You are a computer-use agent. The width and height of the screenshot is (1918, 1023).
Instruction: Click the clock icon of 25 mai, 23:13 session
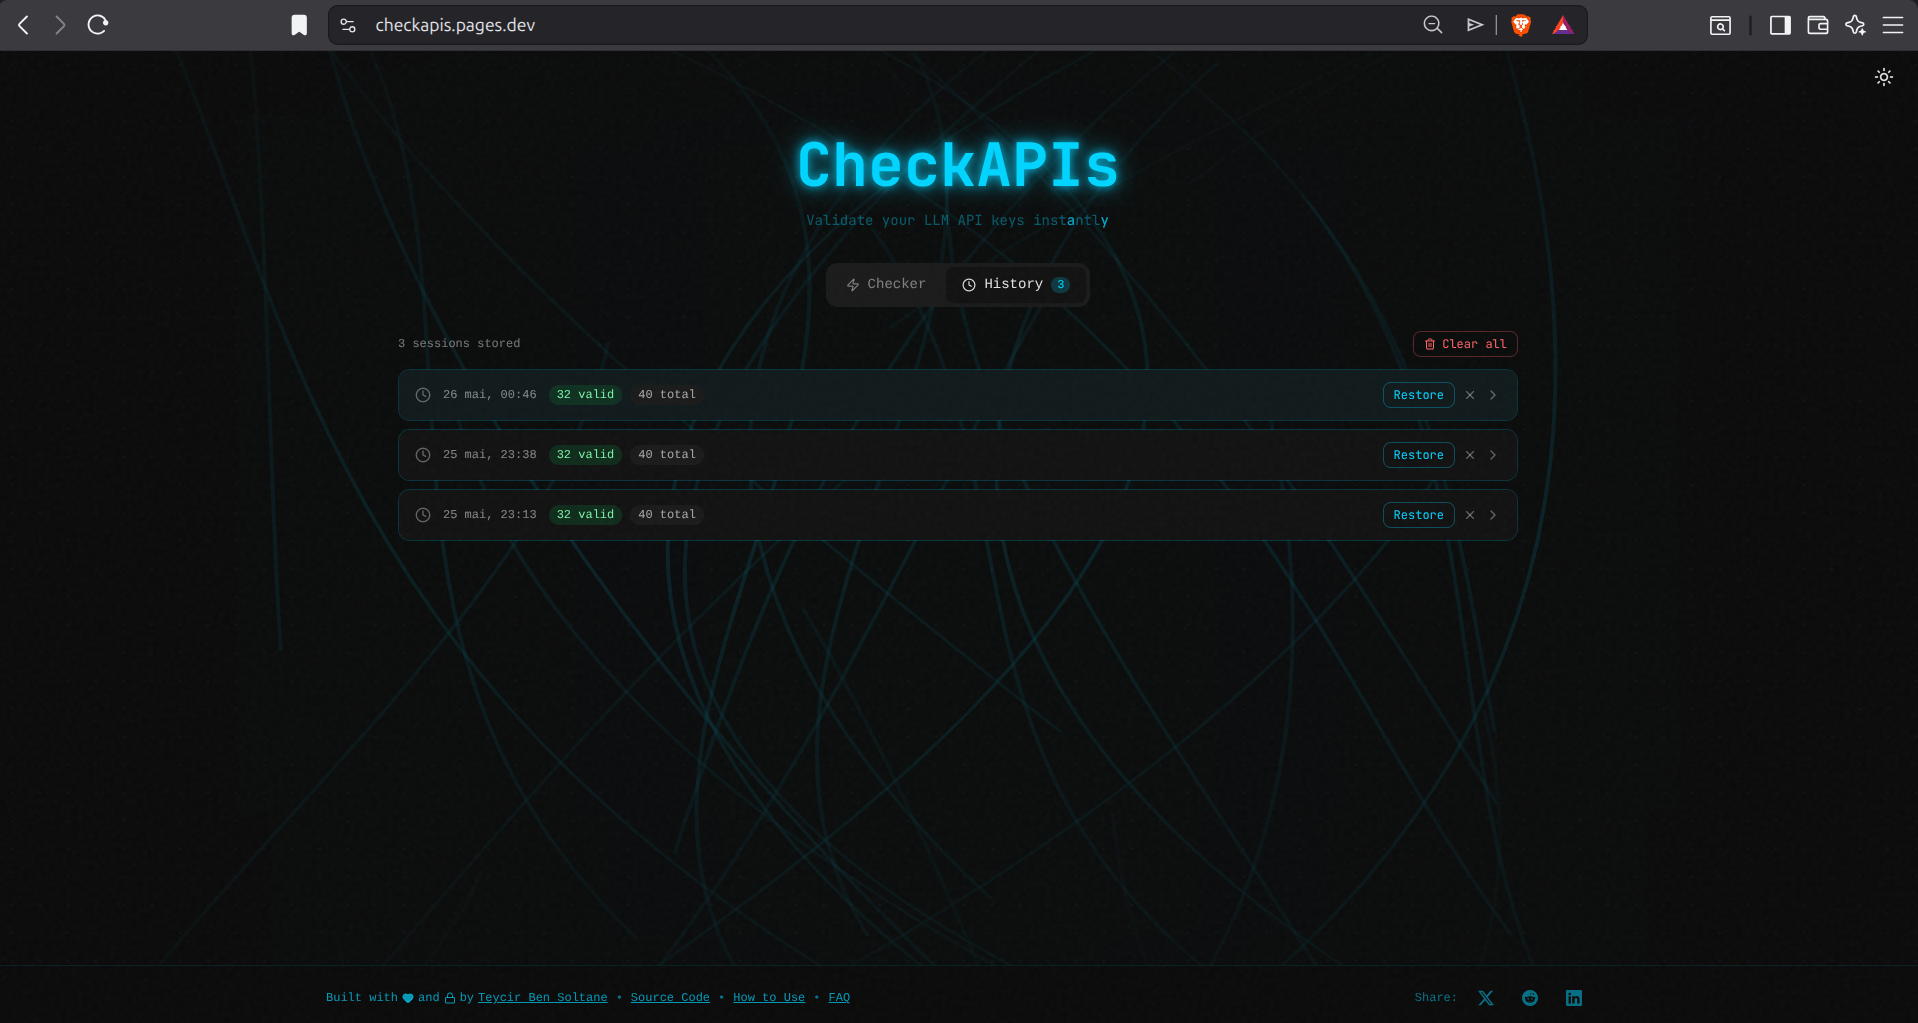click(x=423, y=515)
